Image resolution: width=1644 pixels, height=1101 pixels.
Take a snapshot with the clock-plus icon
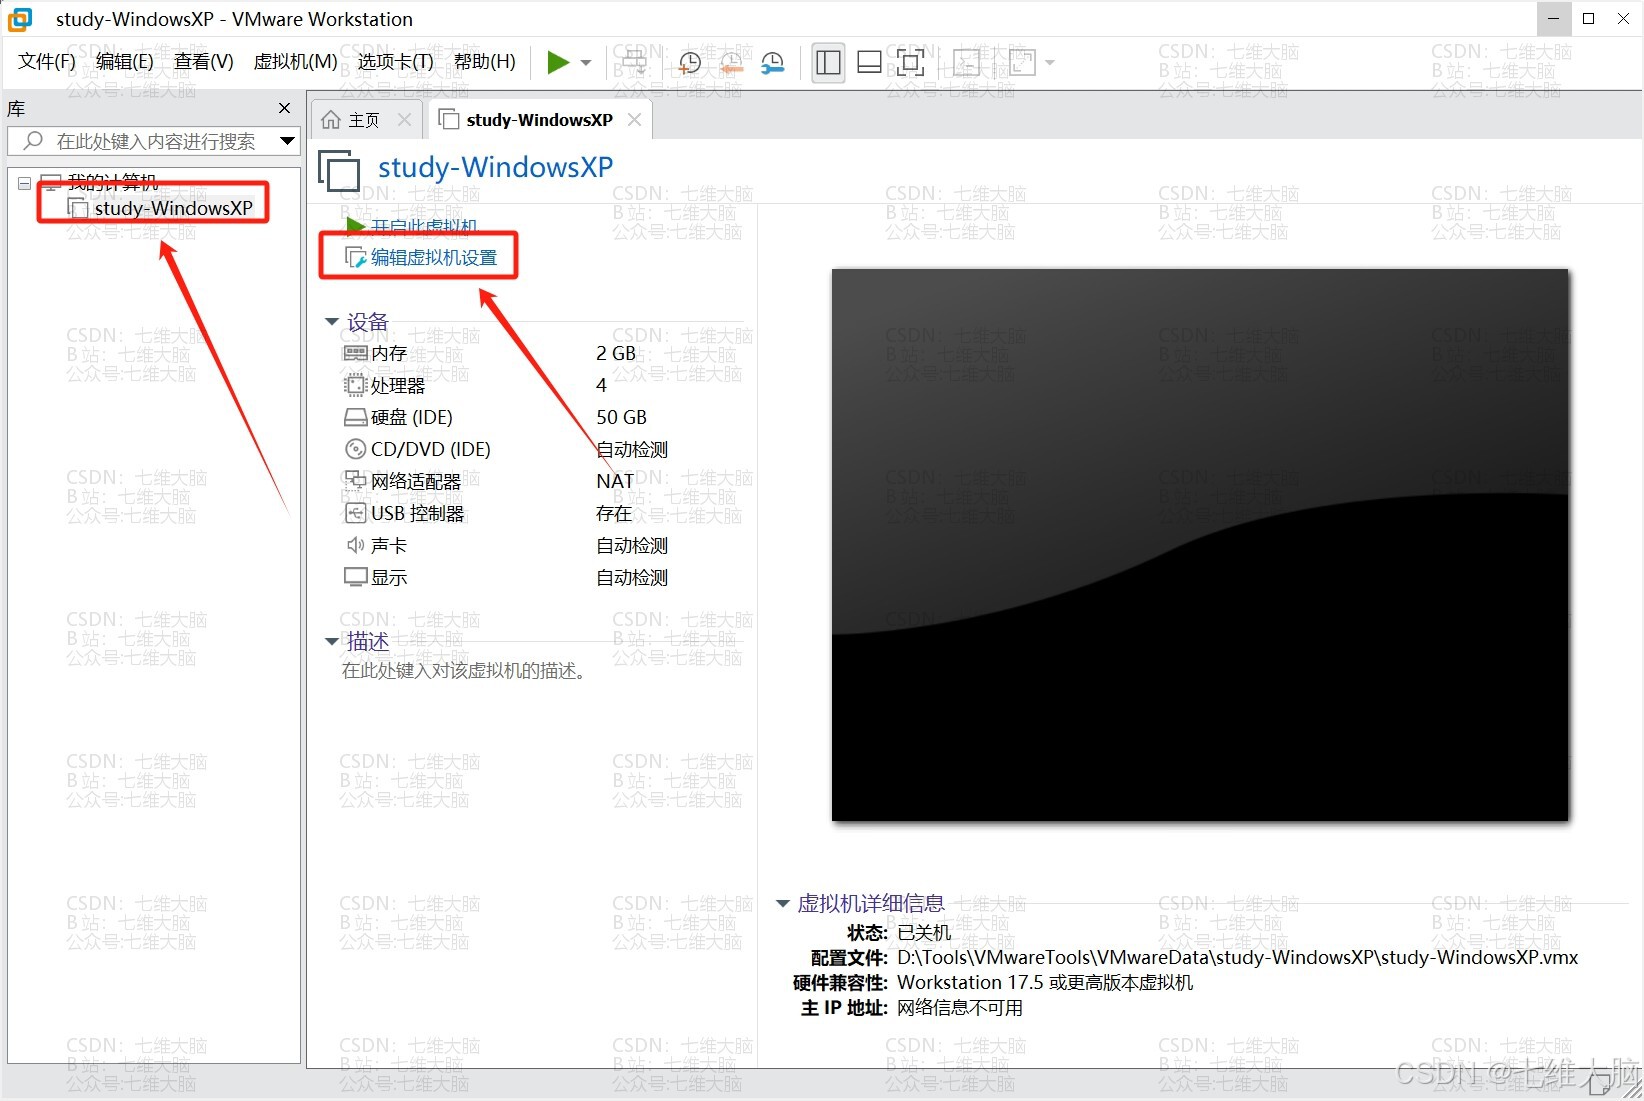click(689, 63)
